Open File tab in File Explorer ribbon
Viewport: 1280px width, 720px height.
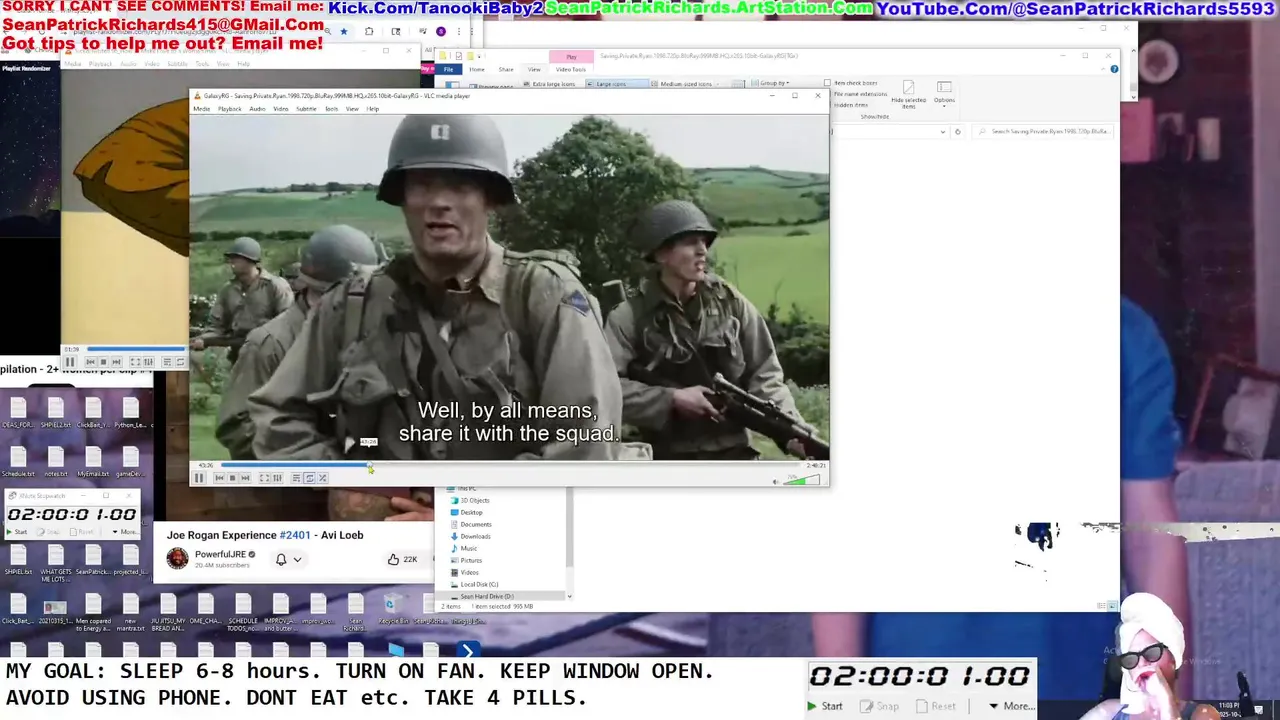448,69
